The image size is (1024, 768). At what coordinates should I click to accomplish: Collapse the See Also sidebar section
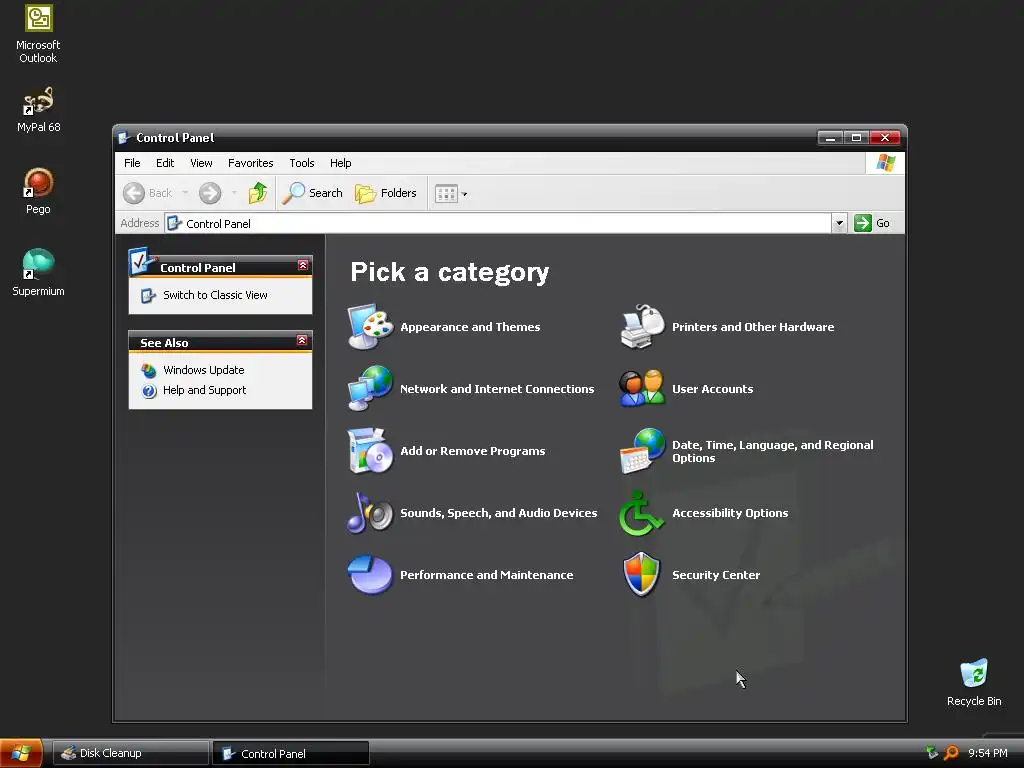point(302,340)
